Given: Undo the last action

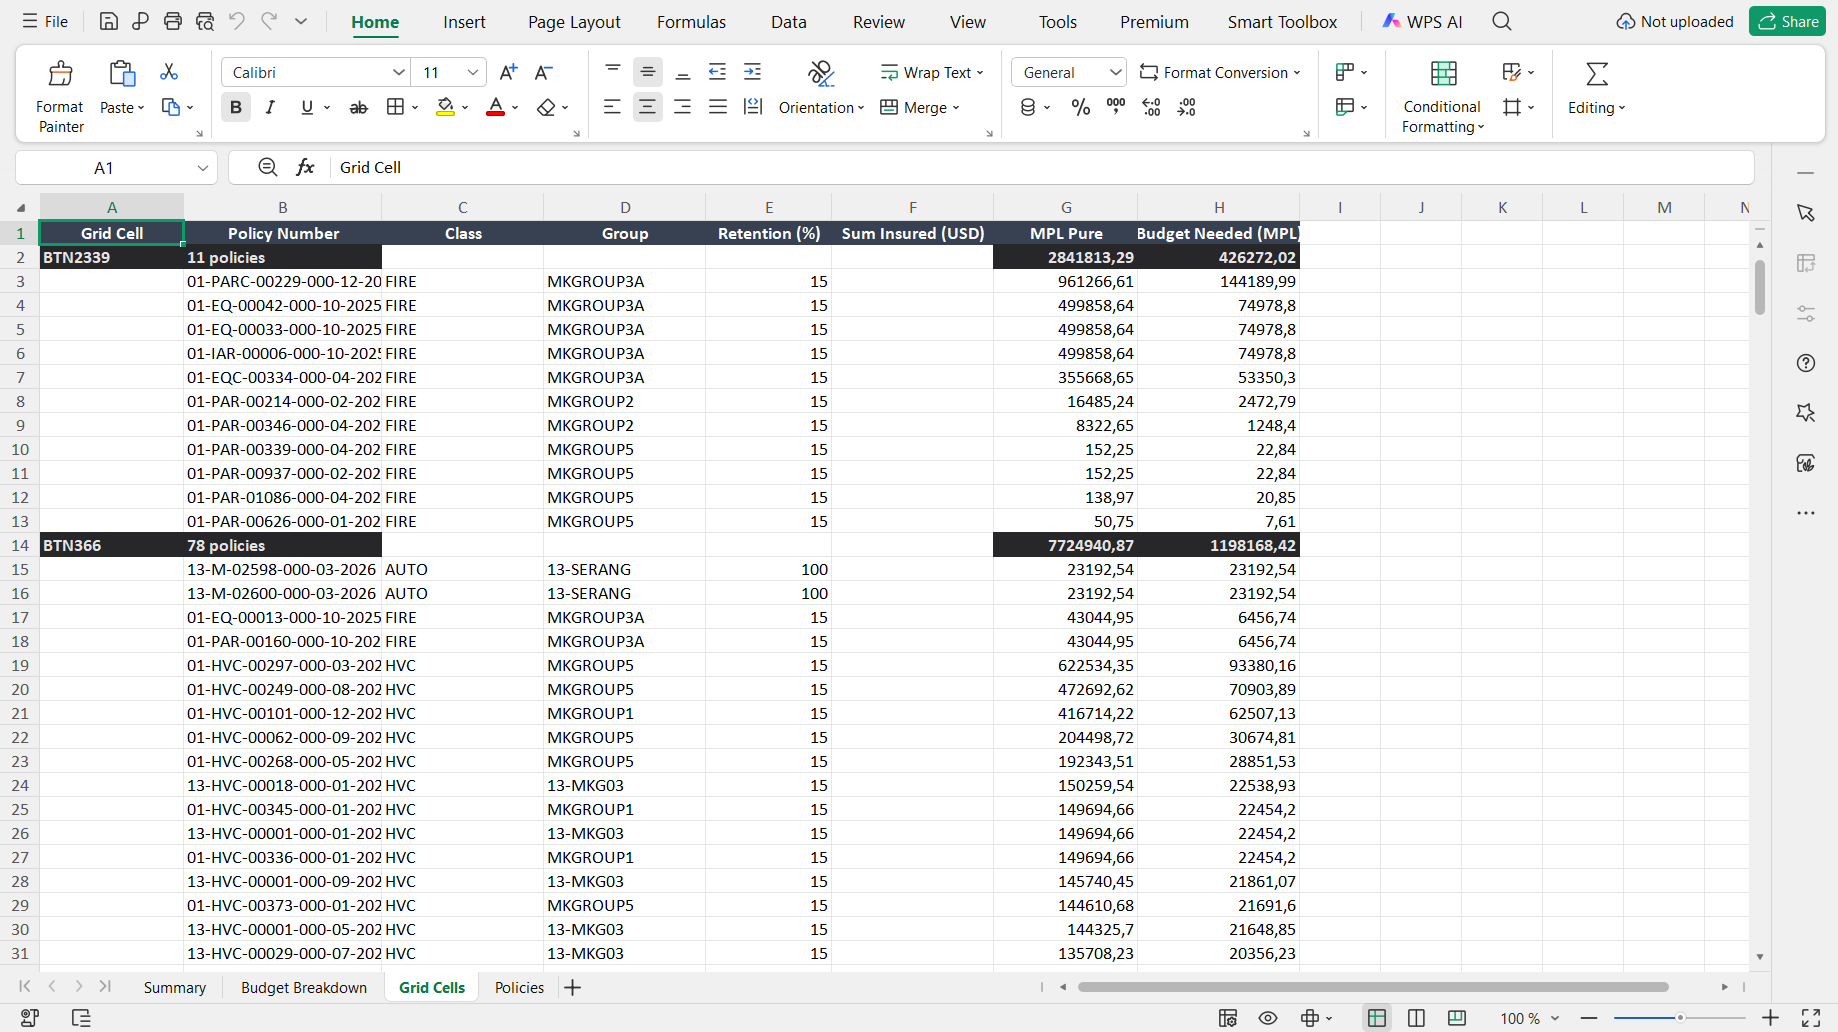Looking at the screenshot, I should [x=237, y=21].
